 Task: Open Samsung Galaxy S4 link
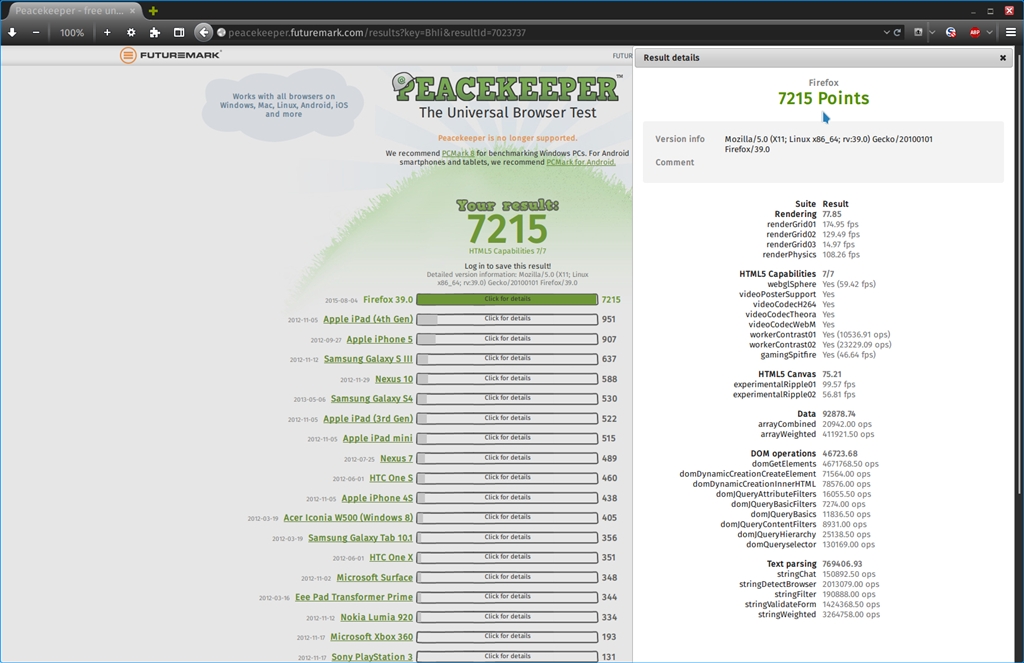click(372, 398)
